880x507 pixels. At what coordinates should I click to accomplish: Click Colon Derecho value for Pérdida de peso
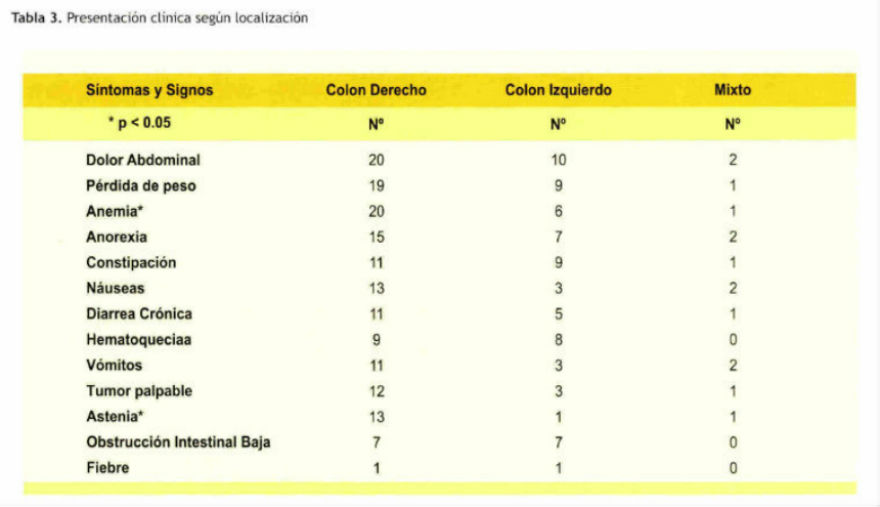click(x=376, y=186)
